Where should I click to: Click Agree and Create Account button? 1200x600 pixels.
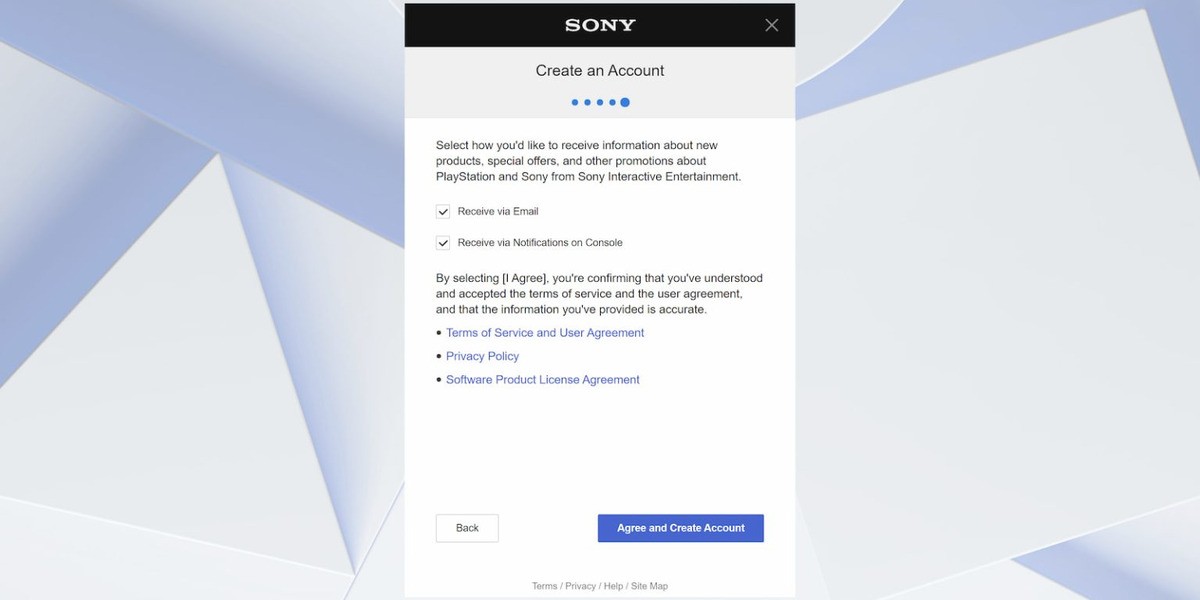pyautogui.click(x=681, y=528)
